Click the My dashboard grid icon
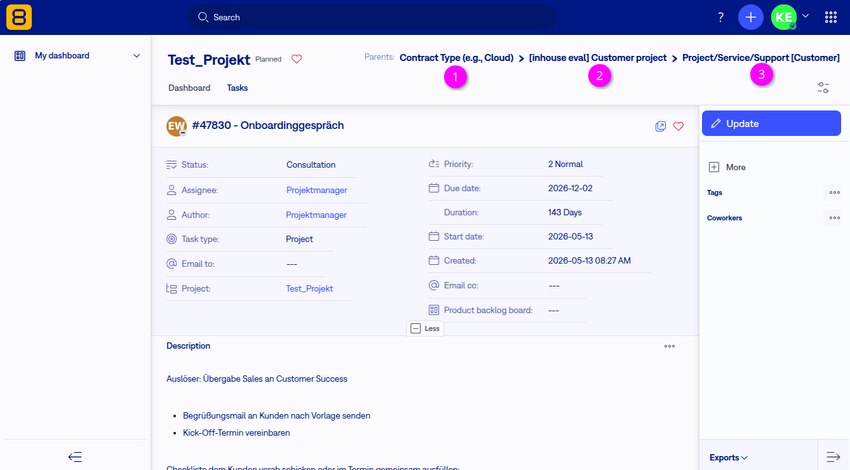Image resolution: width=850 pixels, height=470 pixels. (x=20, y=55)
